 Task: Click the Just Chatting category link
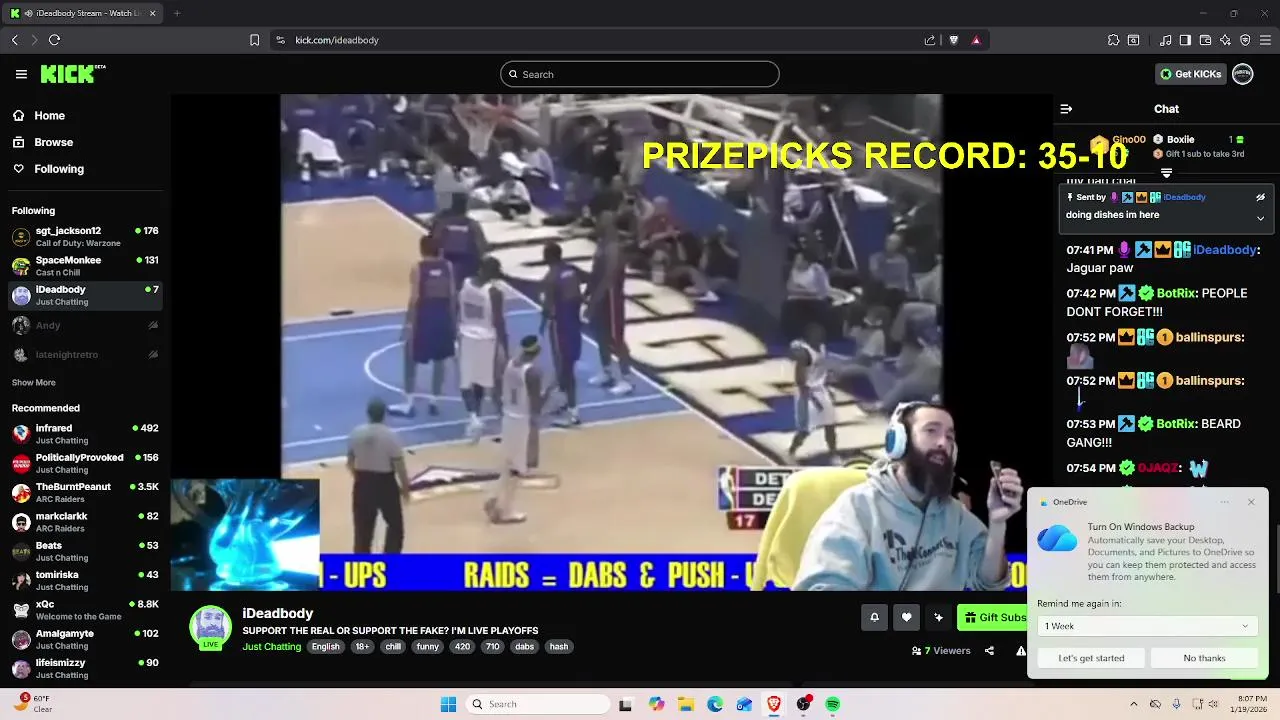click(x=271, y=647)
